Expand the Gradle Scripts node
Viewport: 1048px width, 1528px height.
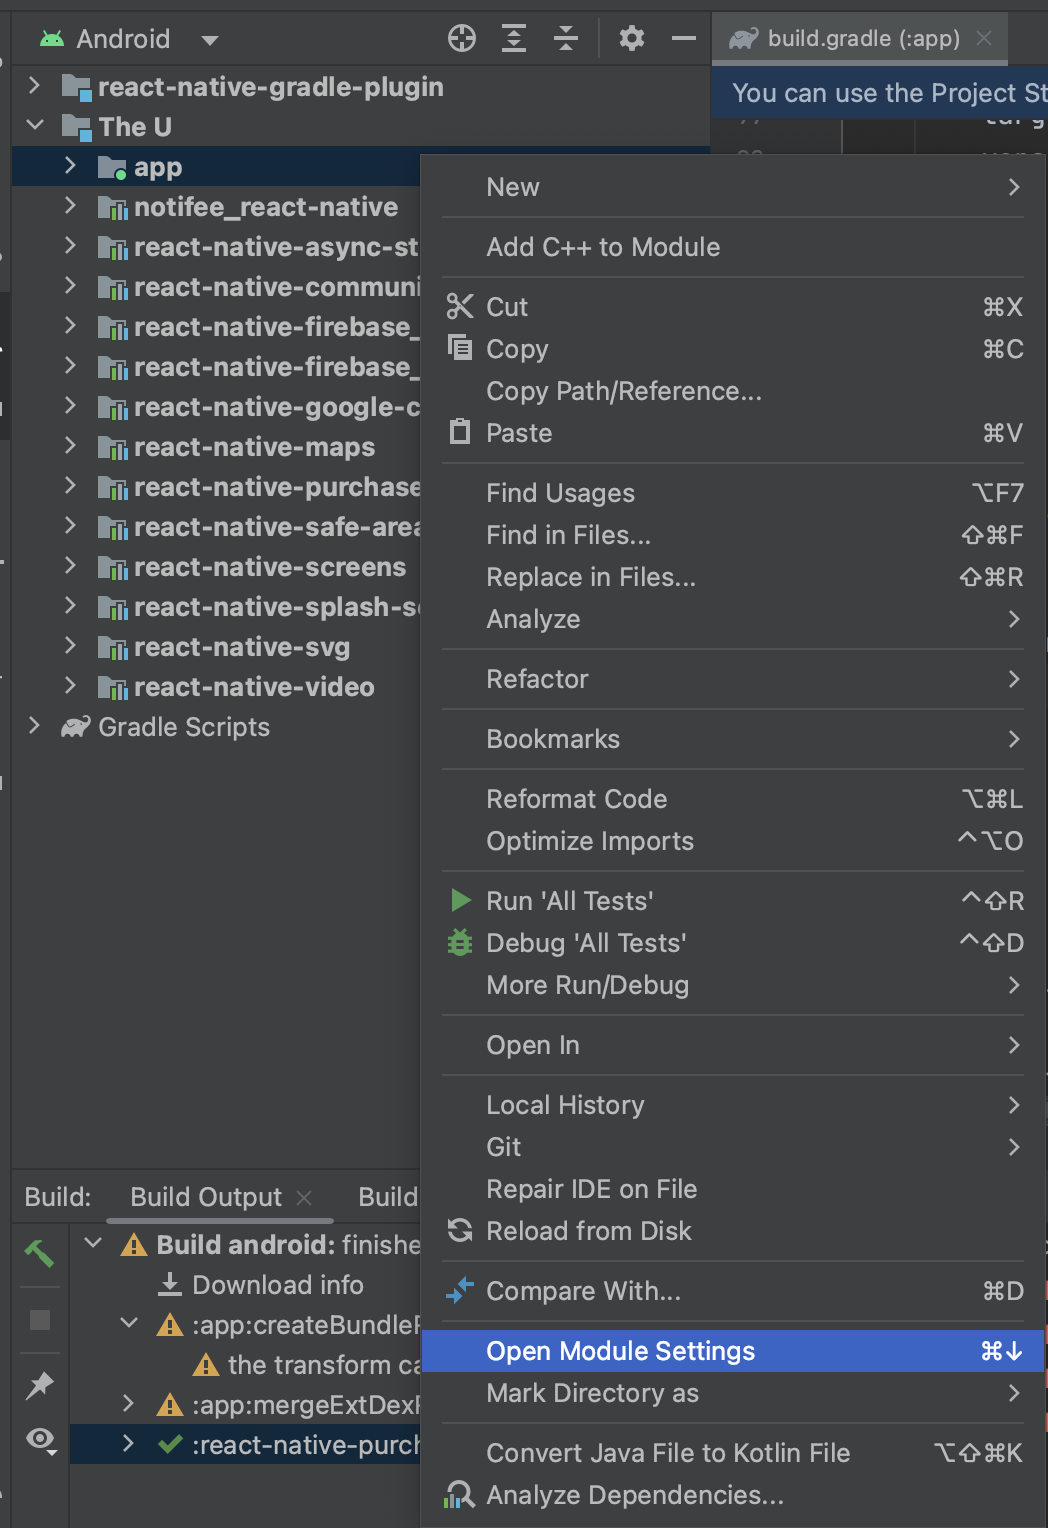(x=35, y=726)
